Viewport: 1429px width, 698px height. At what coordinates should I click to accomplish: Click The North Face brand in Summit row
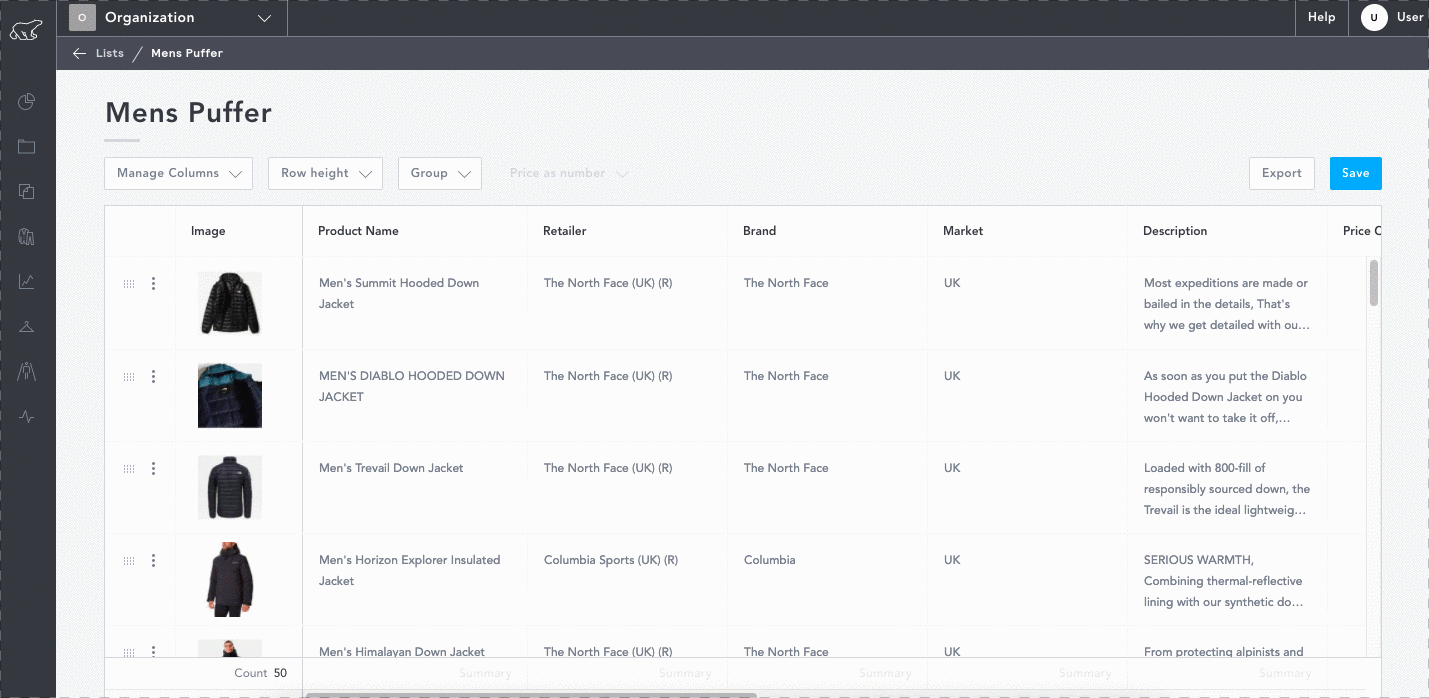pos(786,283)
